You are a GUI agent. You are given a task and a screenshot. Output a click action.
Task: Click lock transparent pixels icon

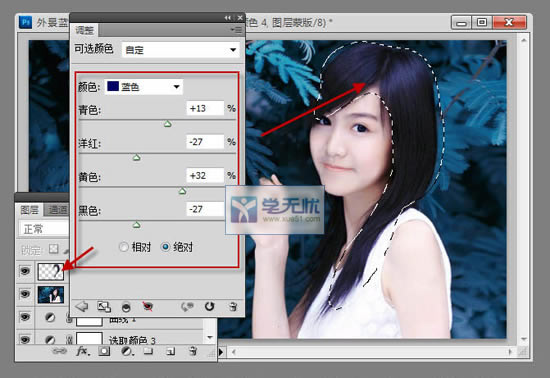coord(53,249)
